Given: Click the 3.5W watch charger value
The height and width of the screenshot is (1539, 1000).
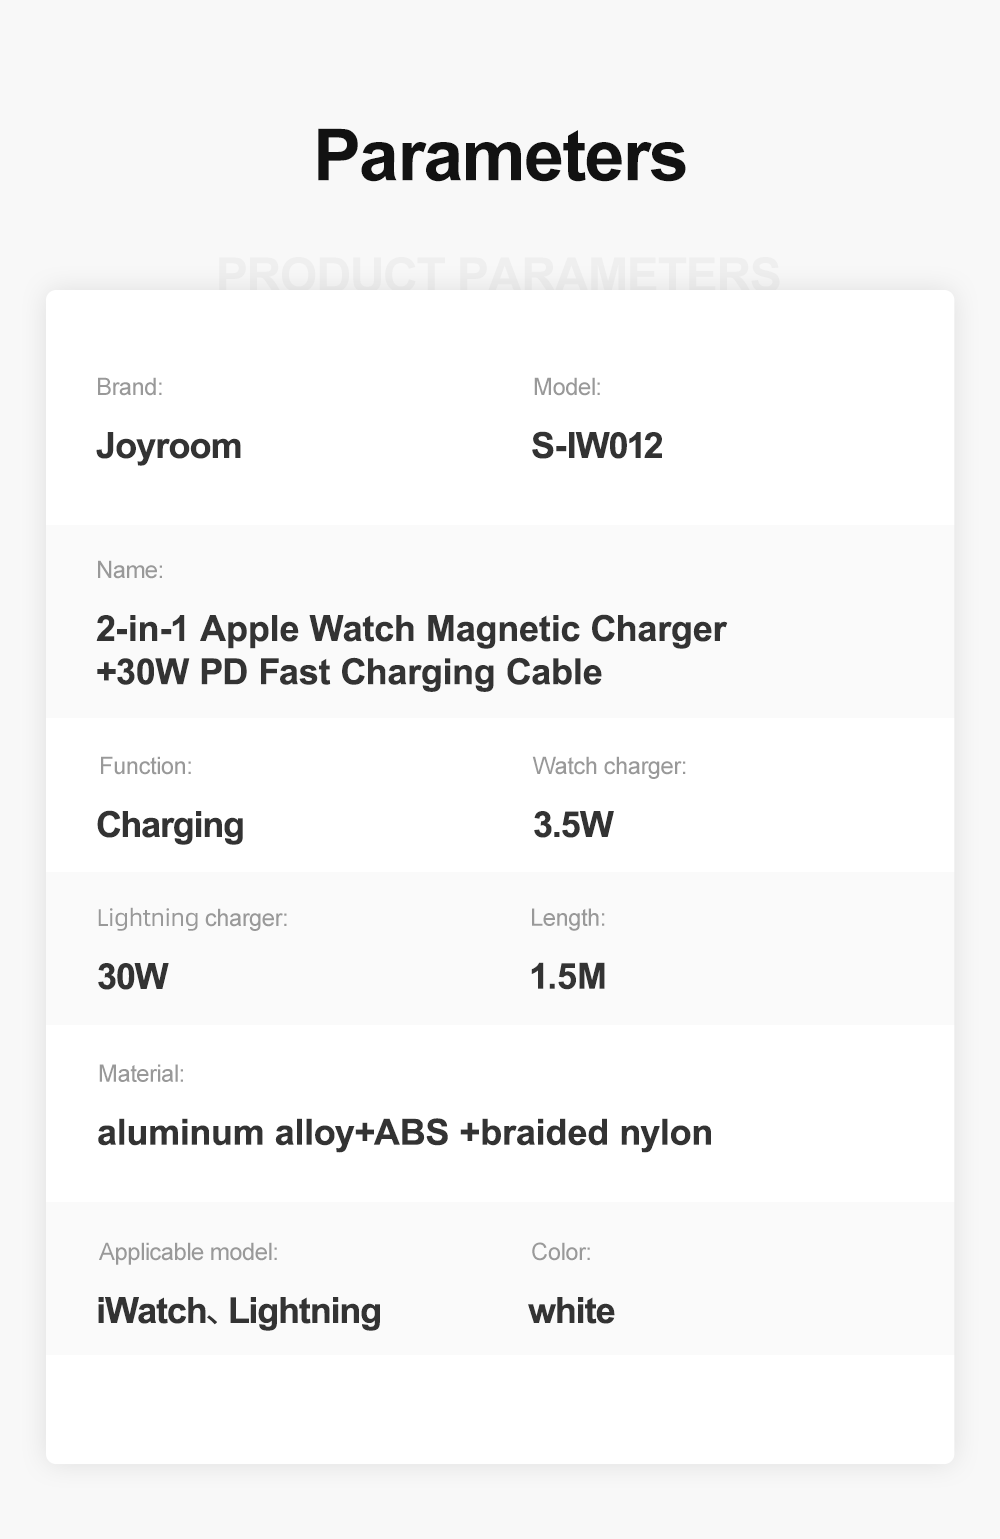Looking at the screenshot, I should (573, 825).
